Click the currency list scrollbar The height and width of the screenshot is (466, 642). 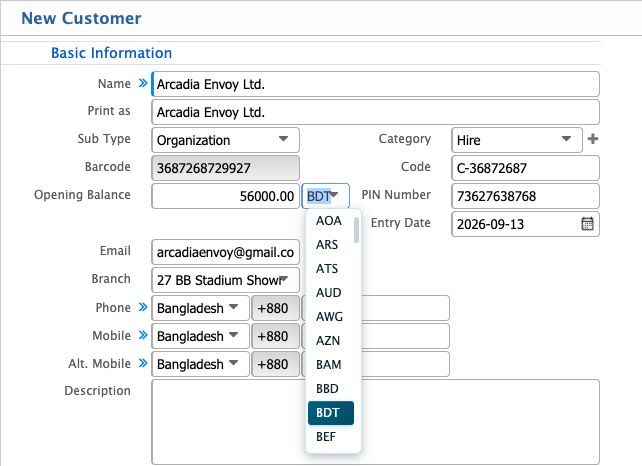tap(357, 230)
